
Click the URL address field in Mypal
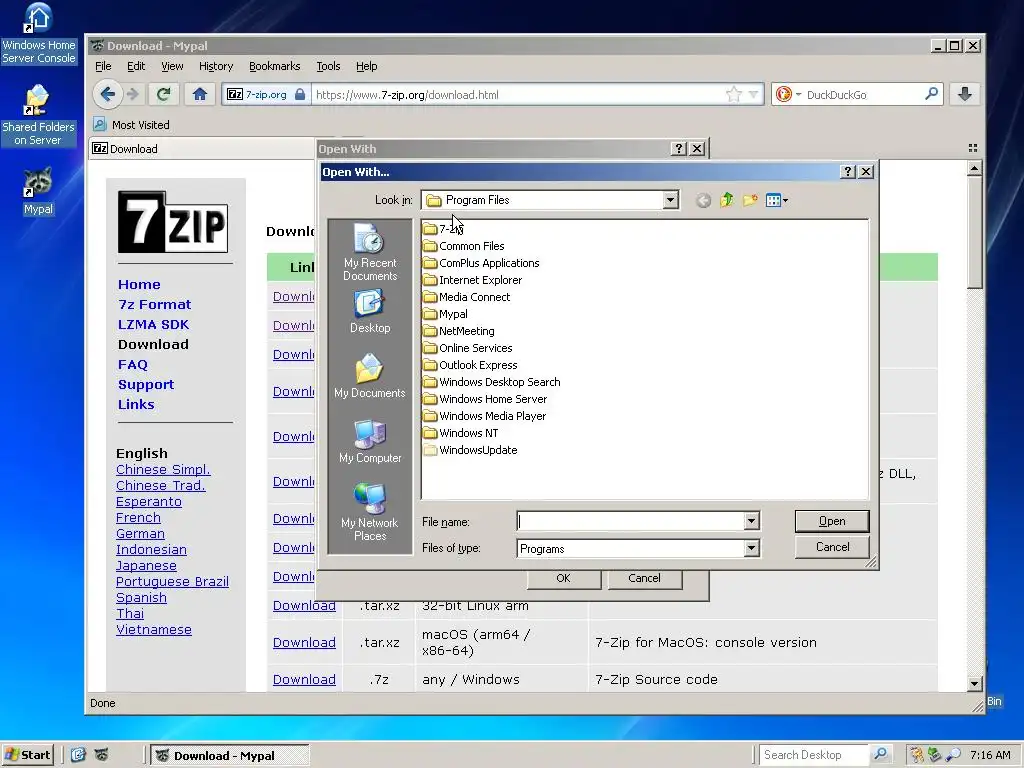pyautogui.click(x=517, y=95)
